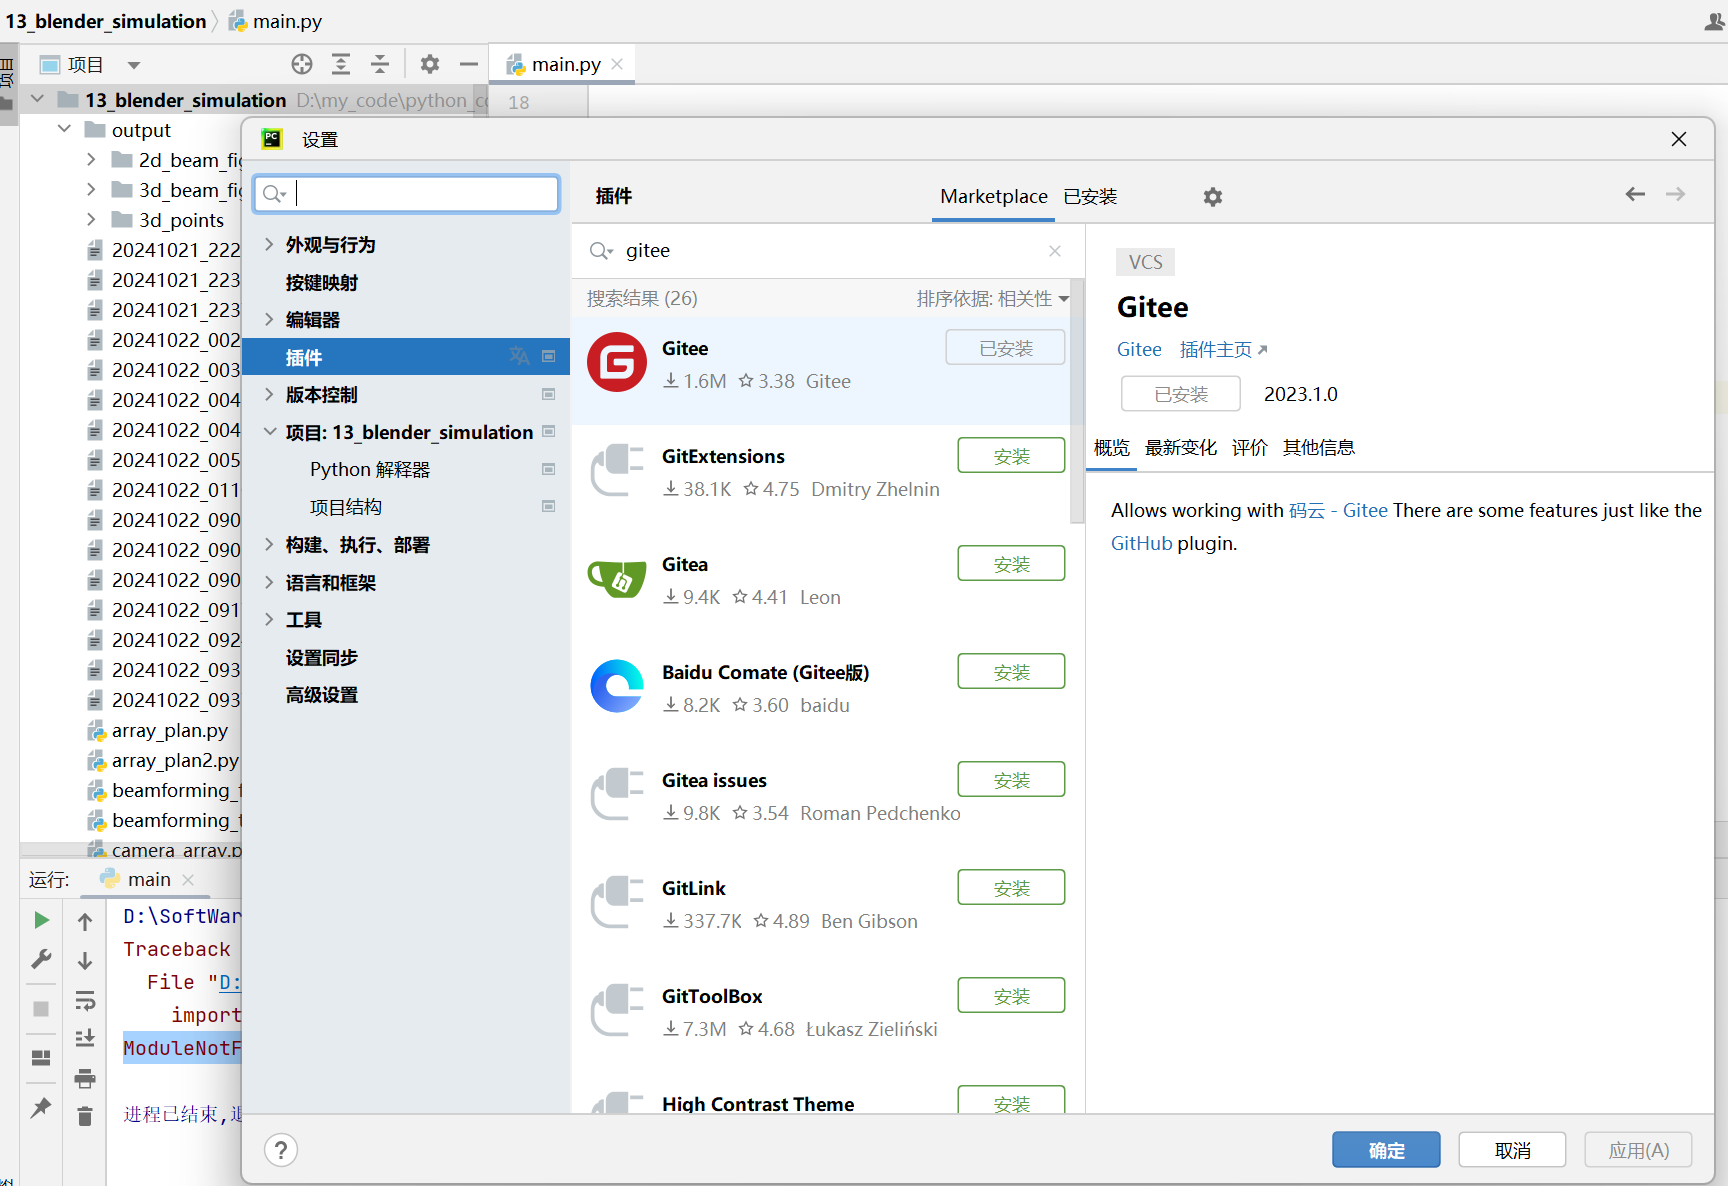Click the user account icon at top right
This screenshot has width=1728, height=1186.
[x=1714, y=21]
